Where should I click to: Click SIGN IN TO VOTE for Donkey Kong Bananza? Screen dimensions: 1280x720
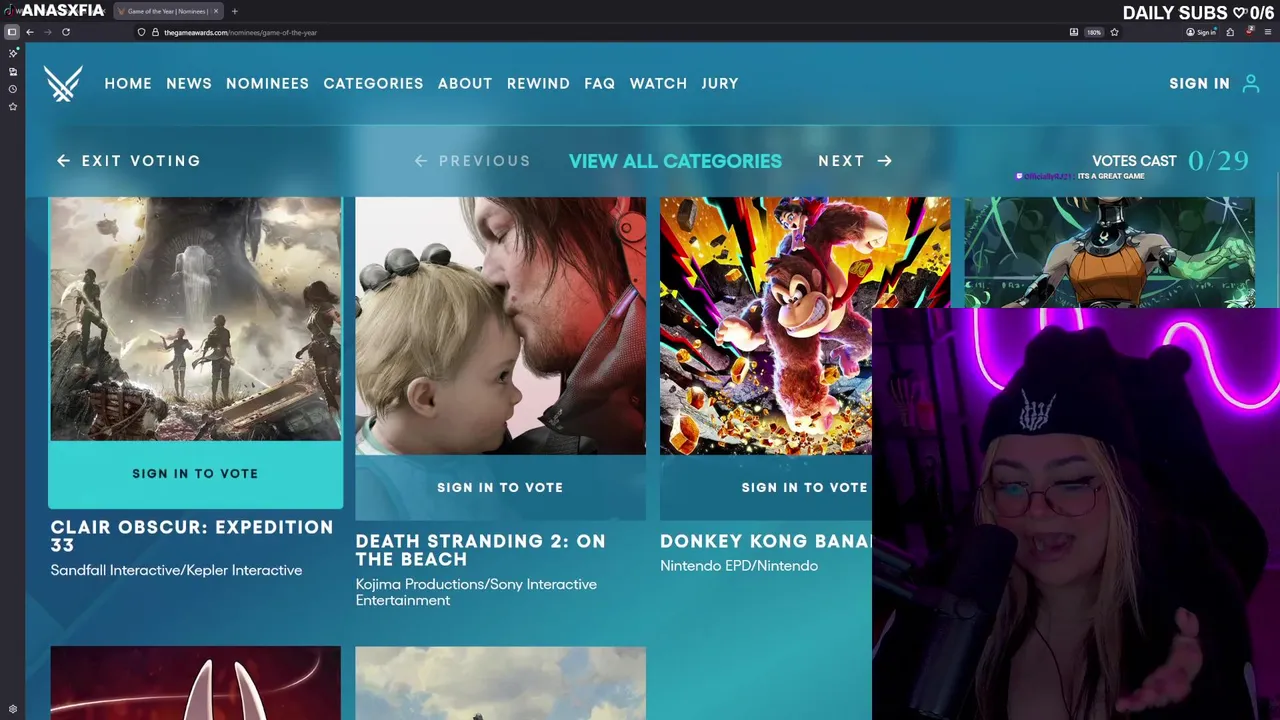tap(766, 488)
